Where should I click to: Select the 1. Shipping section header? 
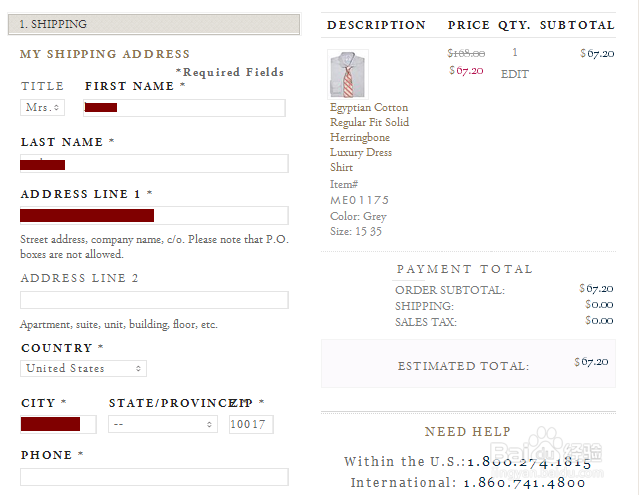click(x=160, y=23)
